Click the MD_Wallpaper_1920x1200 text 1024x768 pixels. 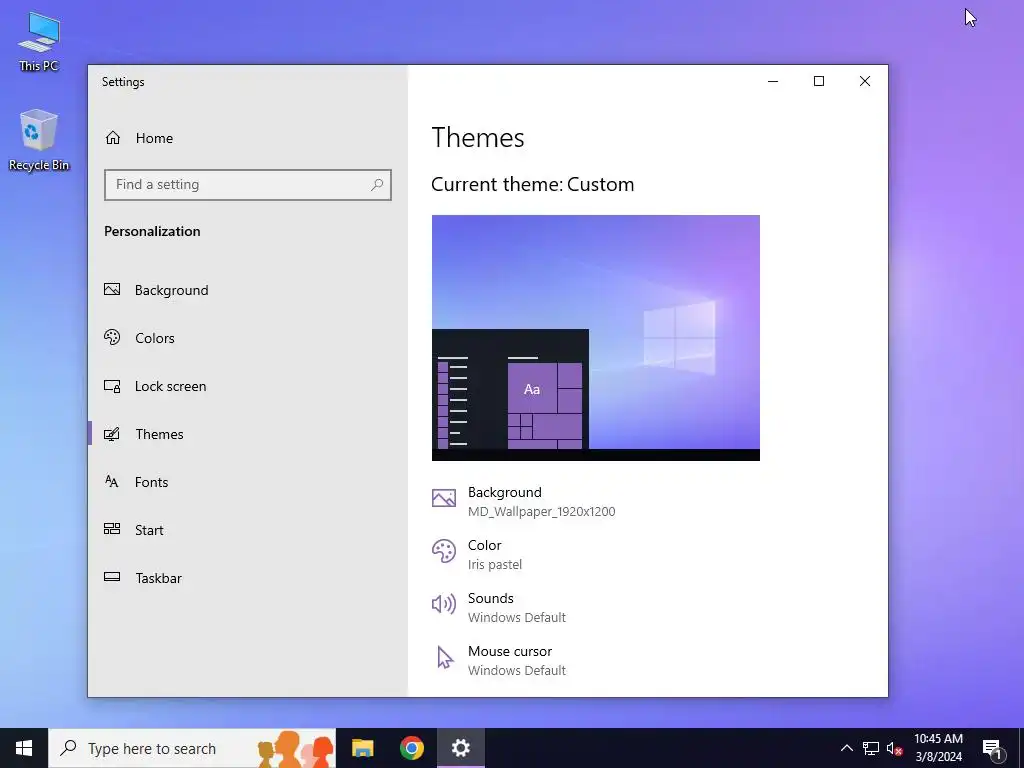click(x=541, y=511)
